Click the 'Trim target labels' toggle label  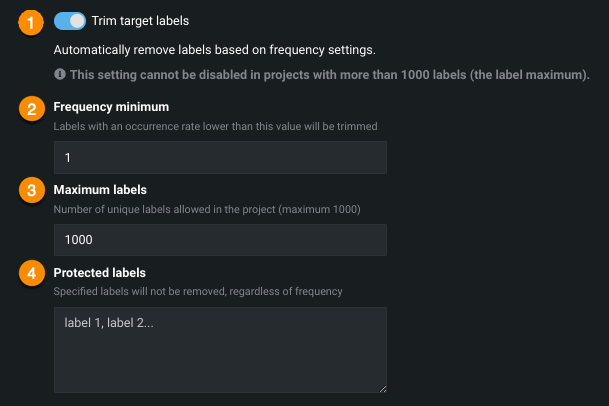click(x=140, y=20)
